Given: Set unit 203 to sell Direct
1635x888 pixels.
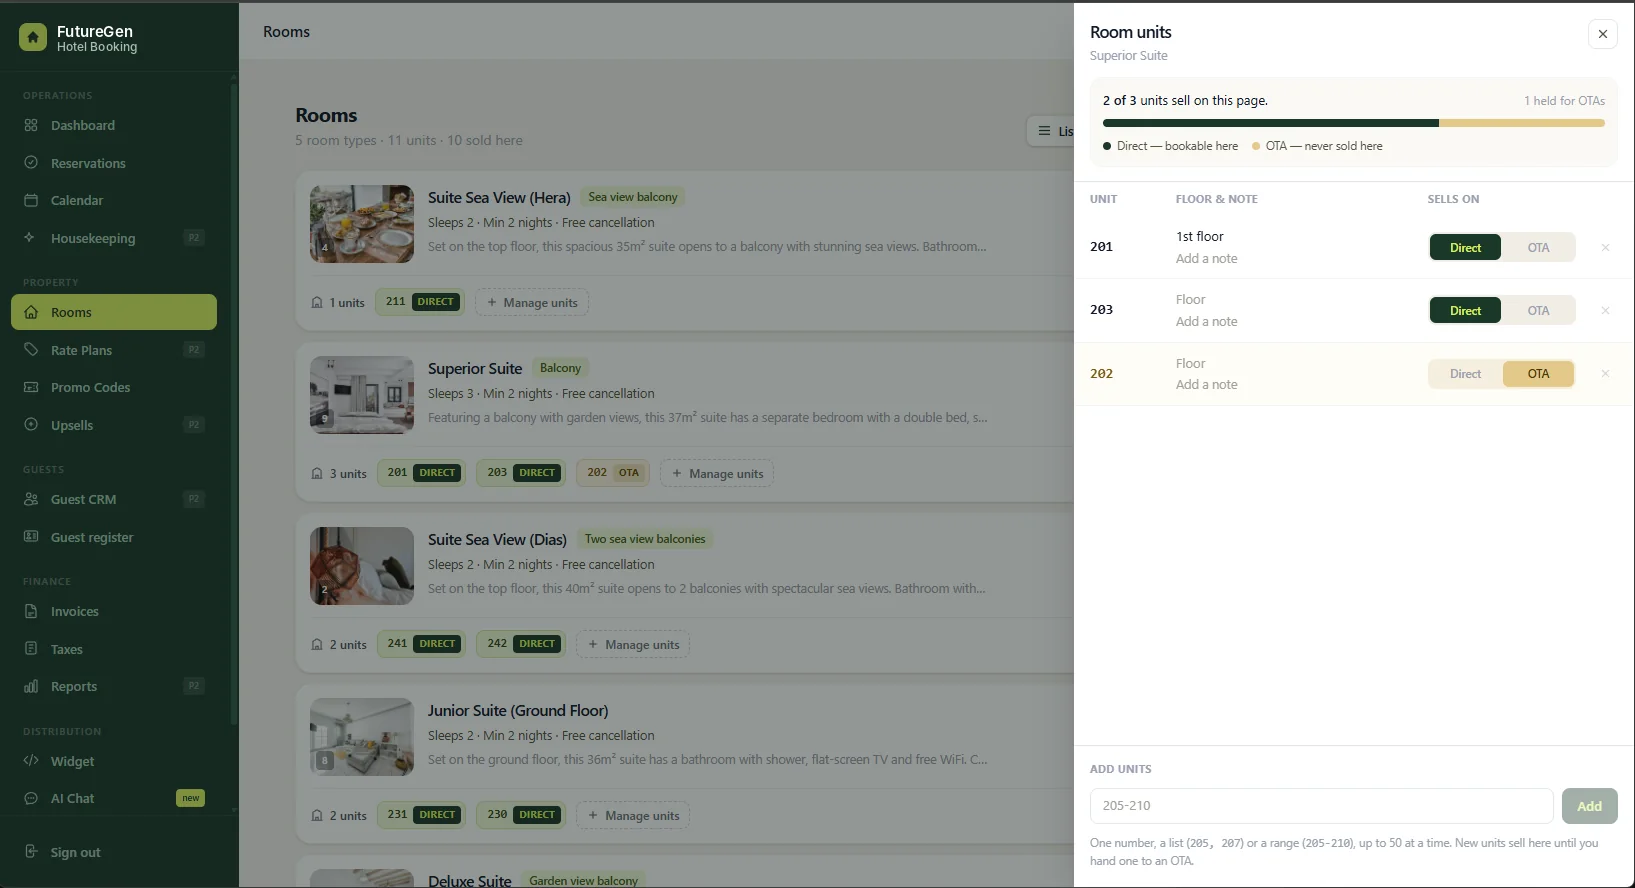Looking at the screenshot, I should [x=1465, y=310].
